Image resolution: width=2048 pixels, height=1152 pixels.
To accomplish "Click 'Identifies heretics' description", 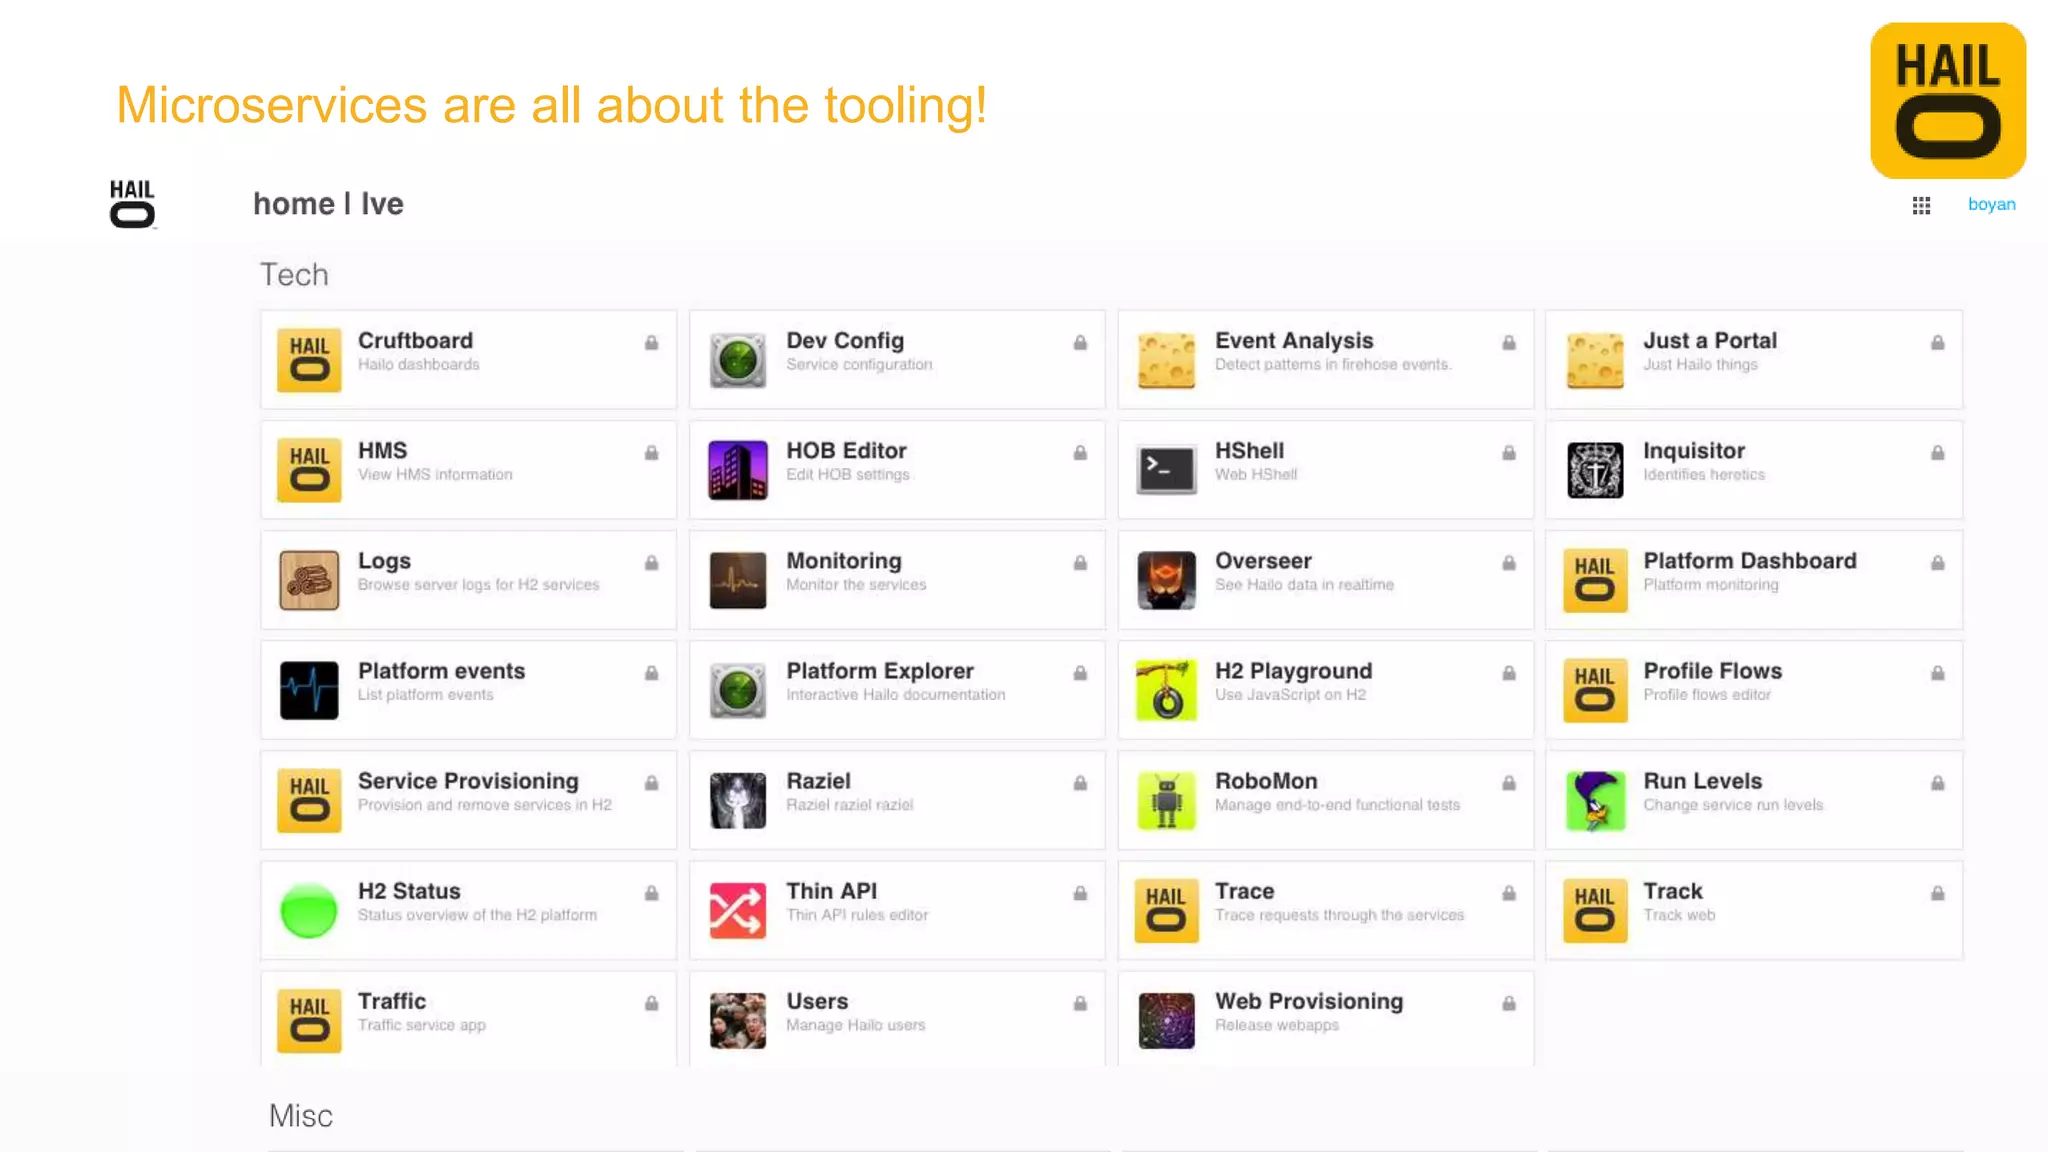I will pyautogui.click(x=1704, y=475).
